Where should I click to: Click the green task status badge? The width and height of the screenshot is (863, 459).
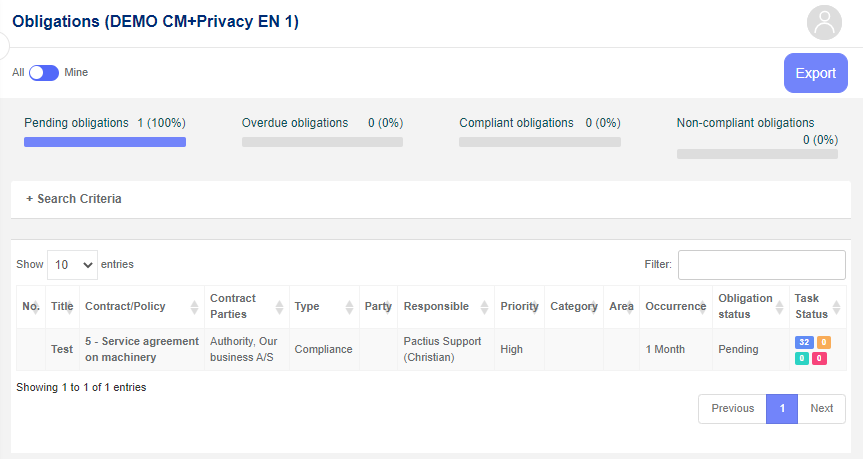point(802,358)
